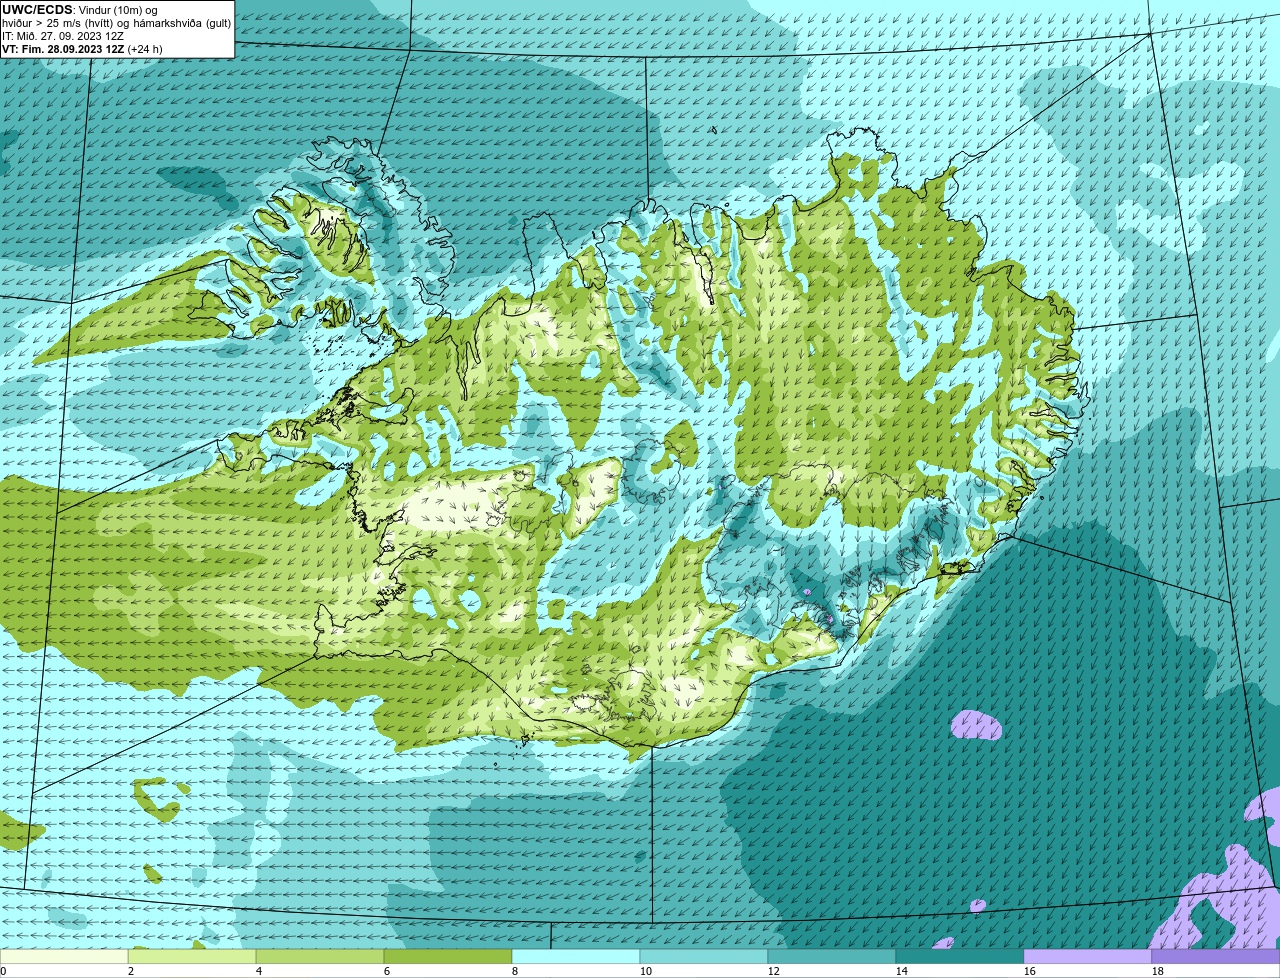Click the '4' label on the color scale
The width and height of the screenshot is (1280, 978).
coord(259,971)
